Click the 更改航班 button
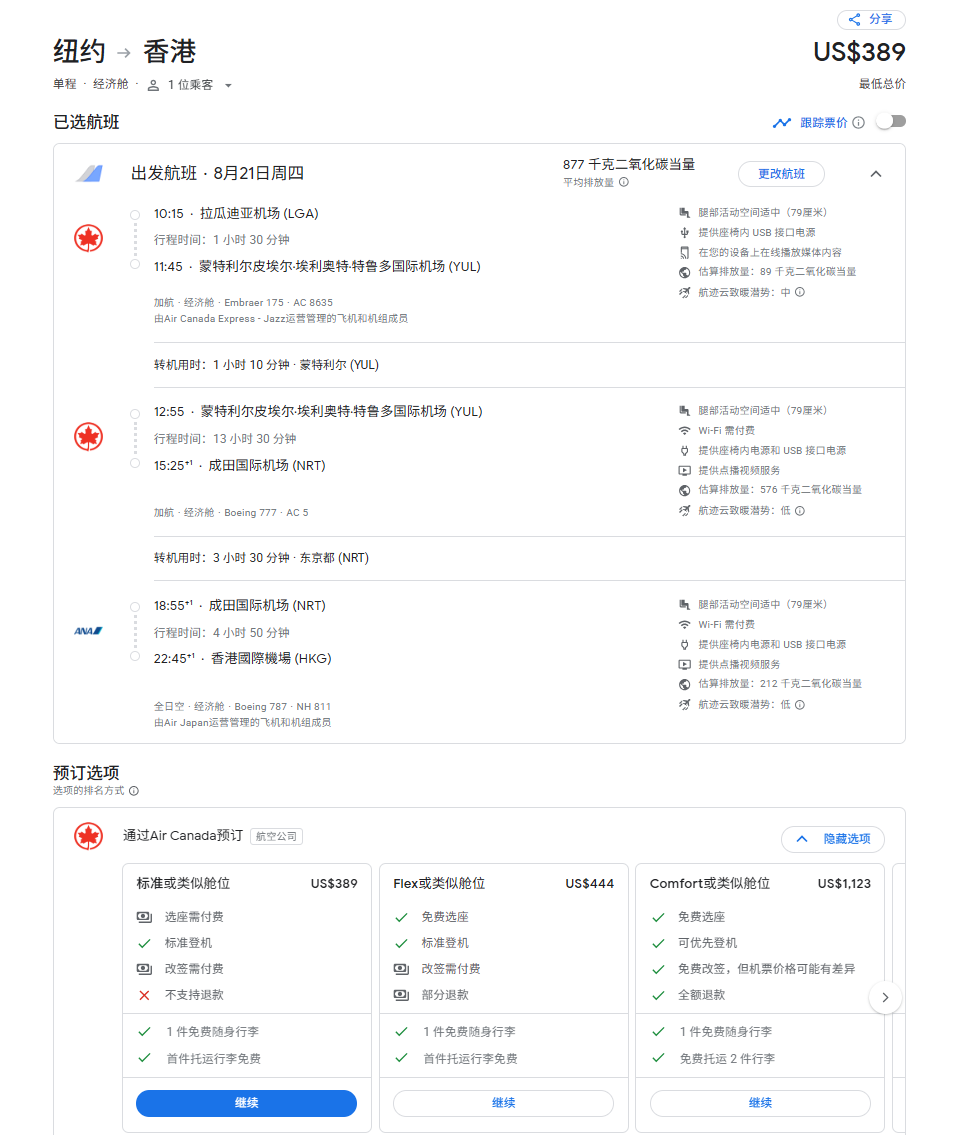This screenshot has height=1135, width=959. coord(781,174)
